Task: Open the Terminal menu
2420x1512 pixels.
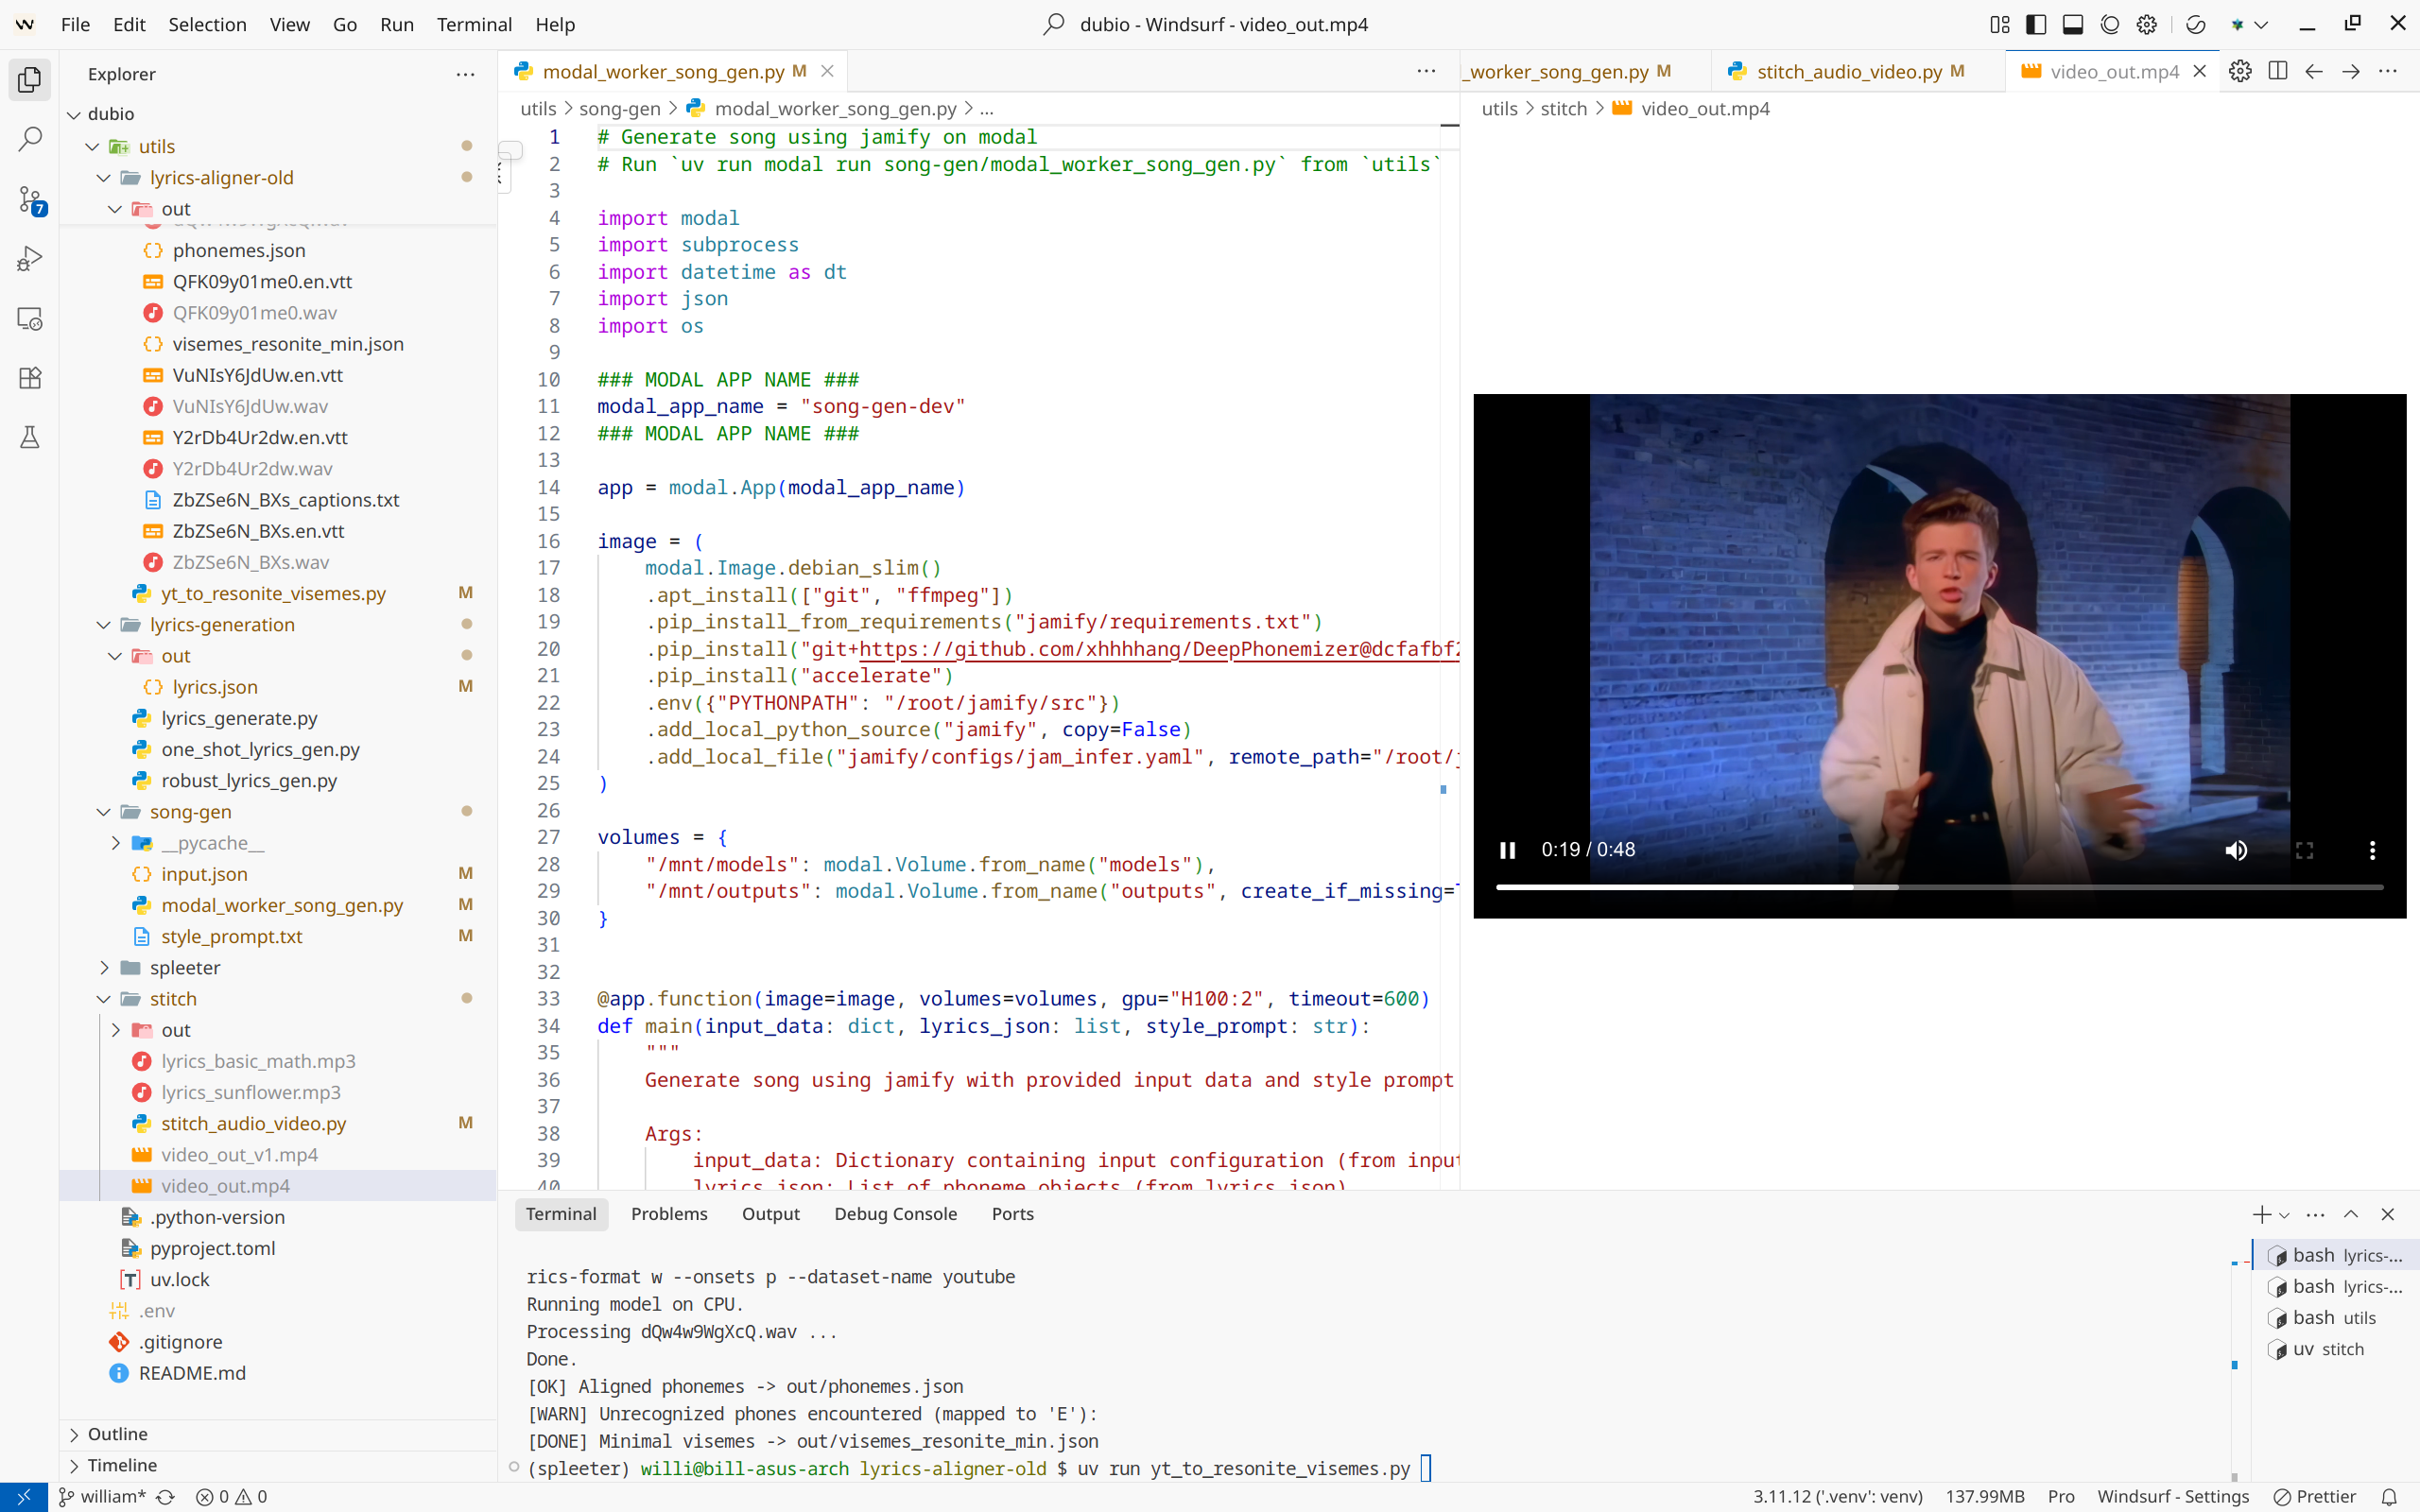Action: (474, 24)
